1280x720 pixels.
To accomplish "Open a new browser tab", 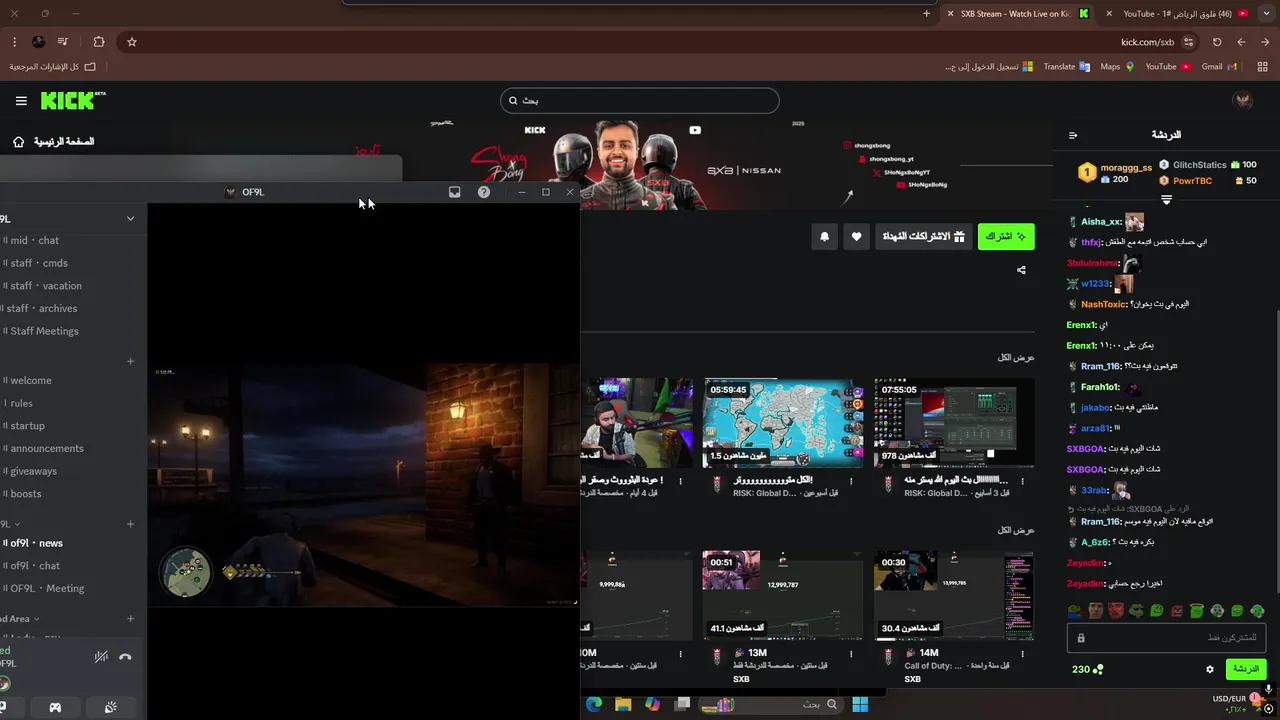I will [926, 14].
